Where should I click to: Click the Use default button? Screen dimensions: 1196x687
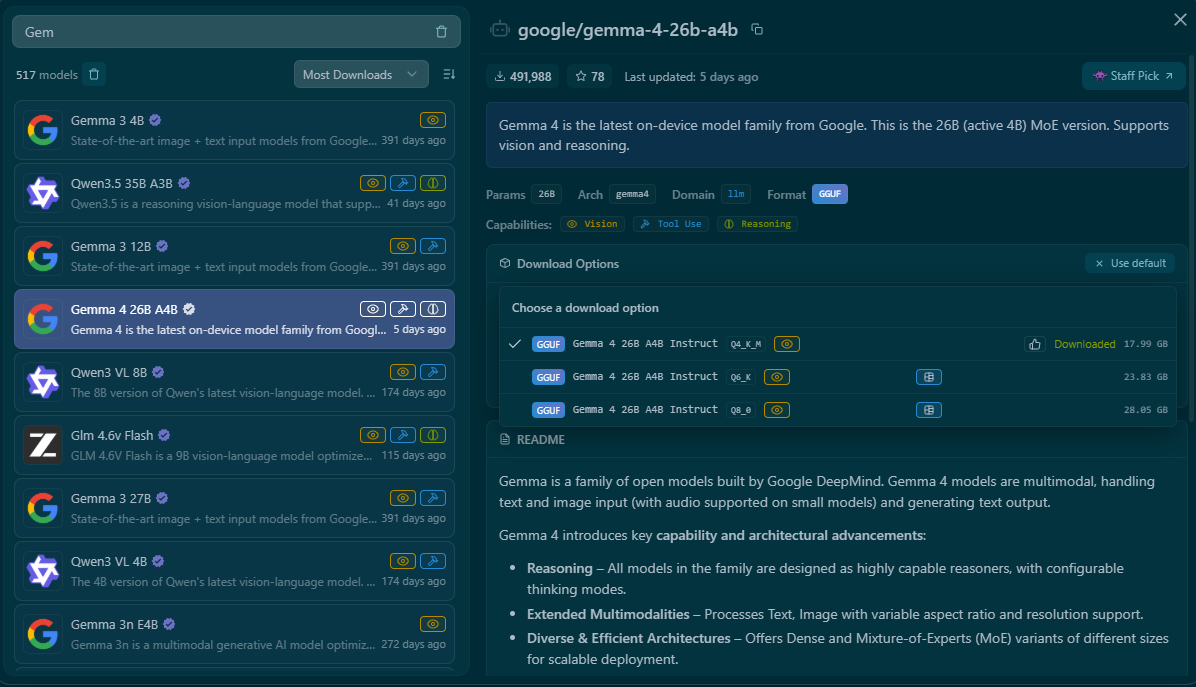(x=1130, y=263)
